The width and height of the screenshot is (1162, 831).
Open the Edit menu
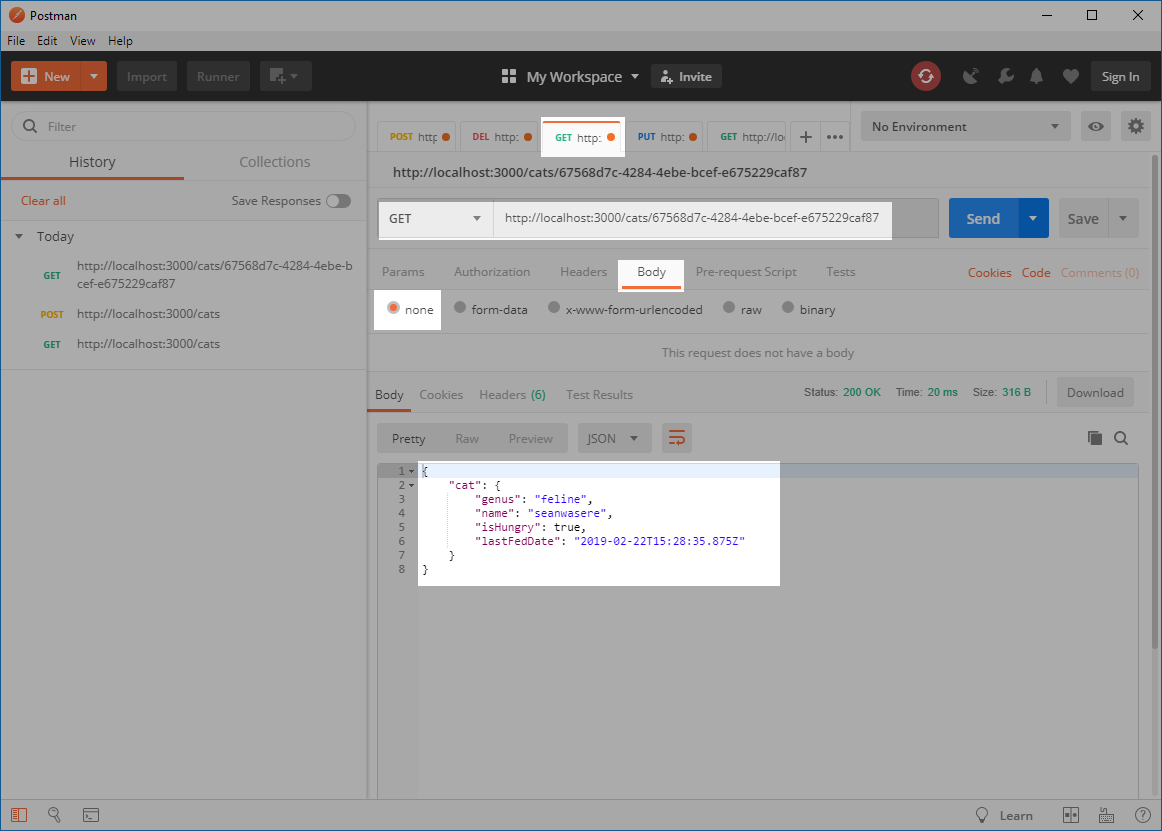click(47, 41)
